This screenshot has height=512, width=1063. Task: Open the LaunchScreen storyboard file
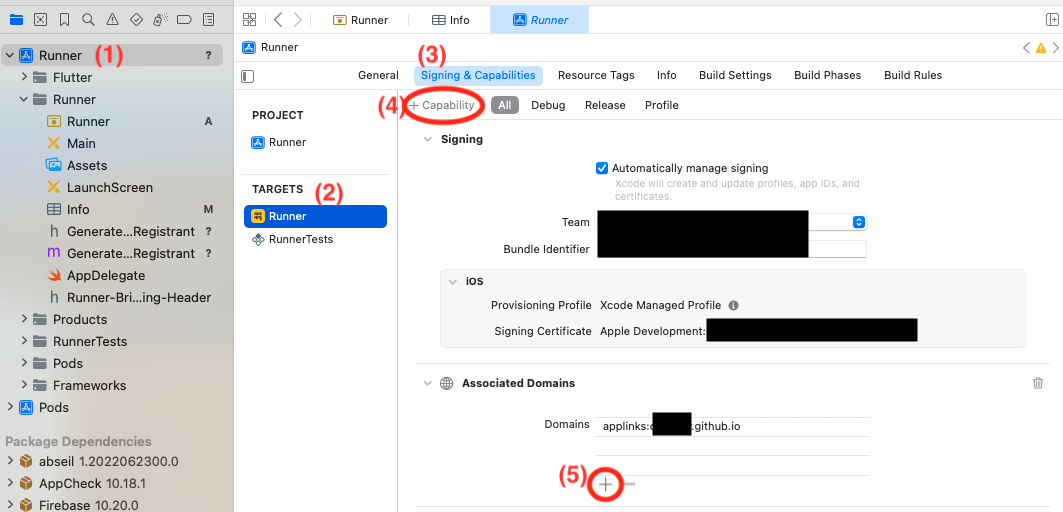pyautogui.click(x=110, y=187)
